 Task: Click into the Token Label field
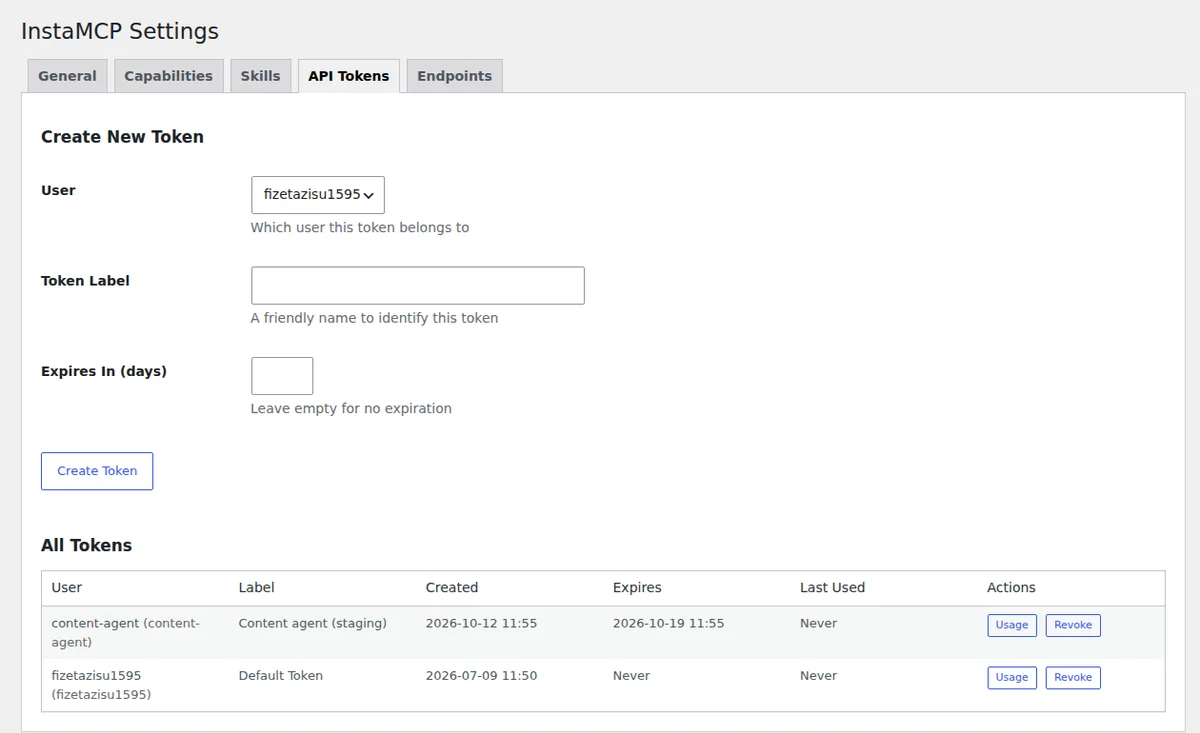coord(418,285)
